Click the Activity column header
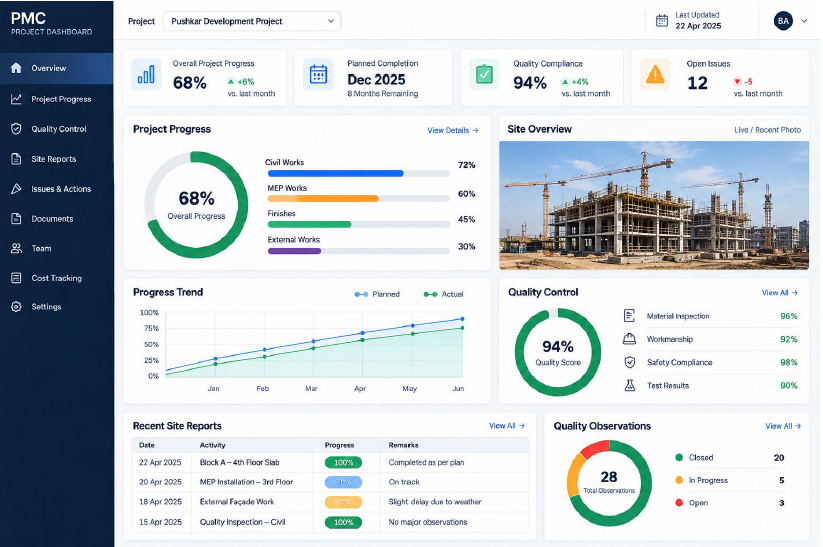Image resolution: width=823 pixels, height=547 pixels. coord(213,445)
